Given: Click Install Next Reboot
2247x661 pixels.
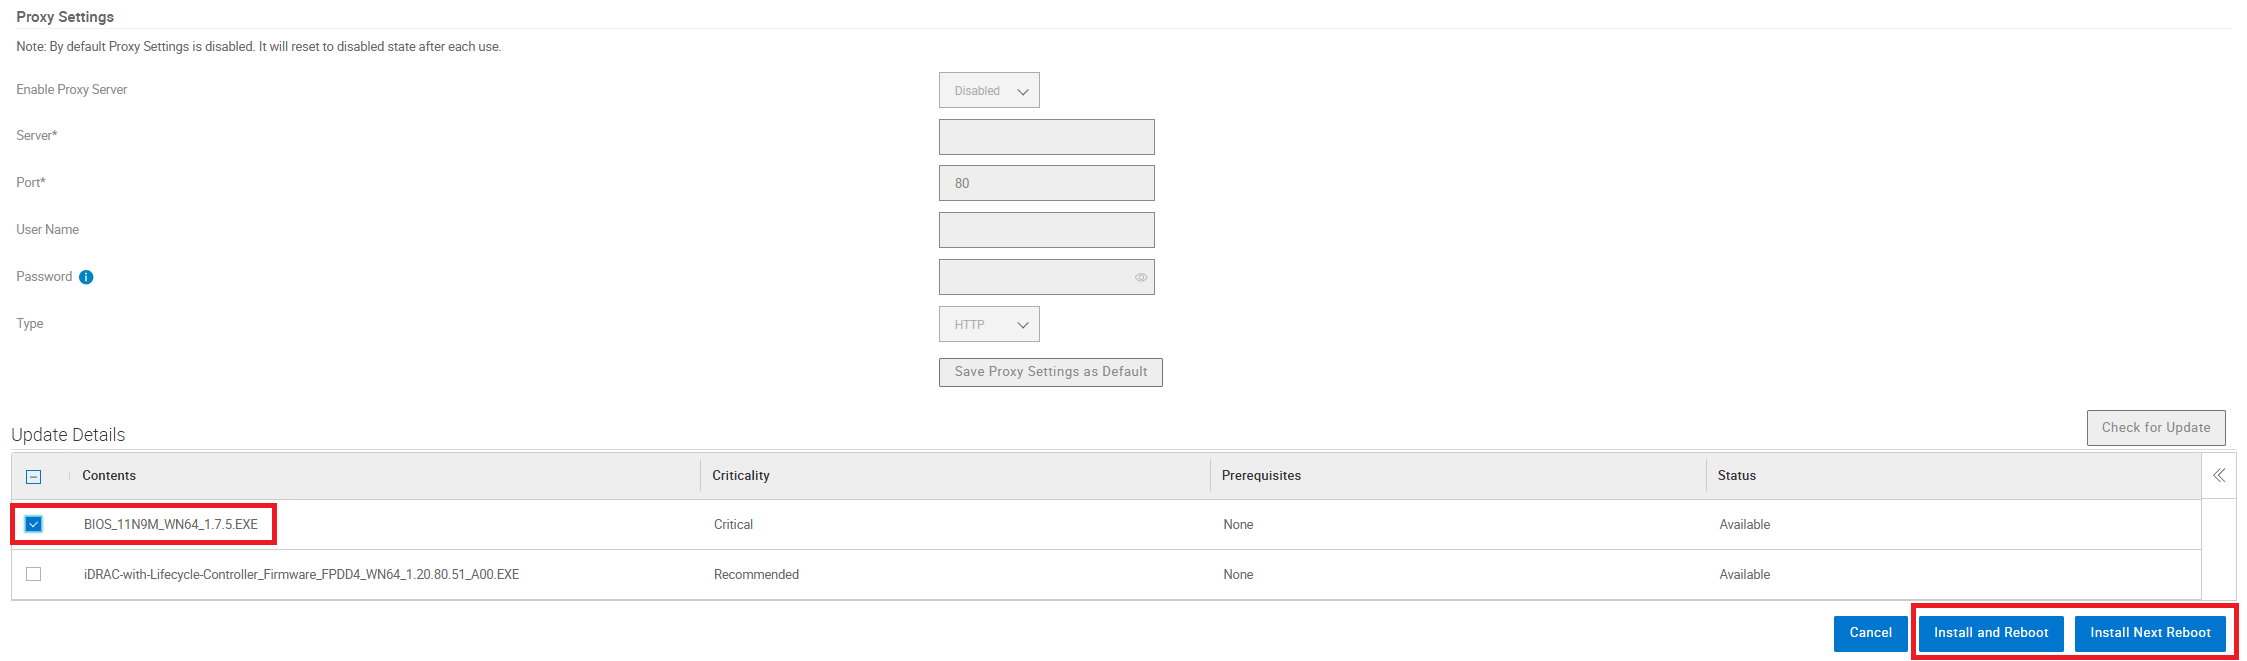Looking at the screenshot, I should [x=2150, y=633].
